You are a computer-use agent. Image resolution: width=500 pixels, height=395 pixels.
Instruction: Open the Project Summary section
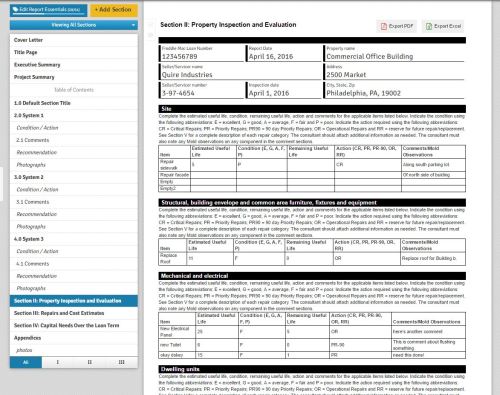click(74, 77)
